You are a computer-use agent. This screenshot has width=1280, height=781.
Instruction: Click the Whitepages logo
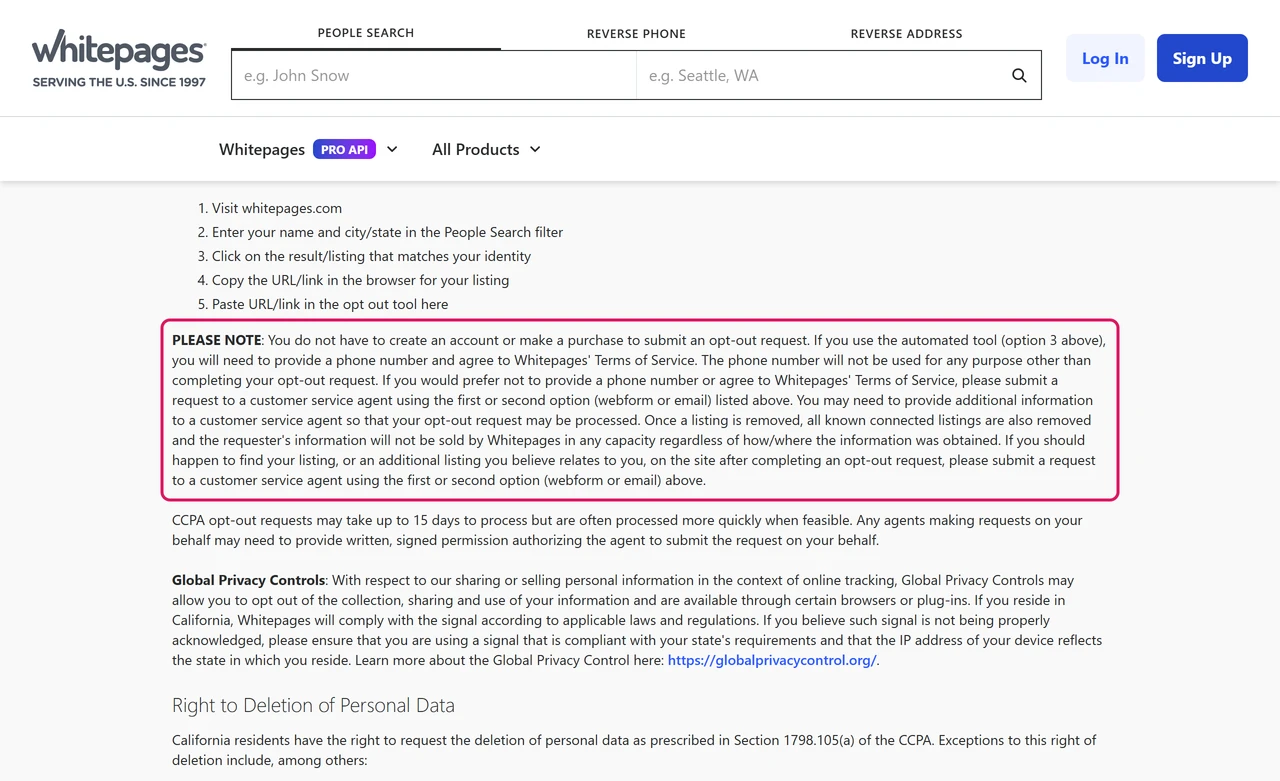[119, 58]
